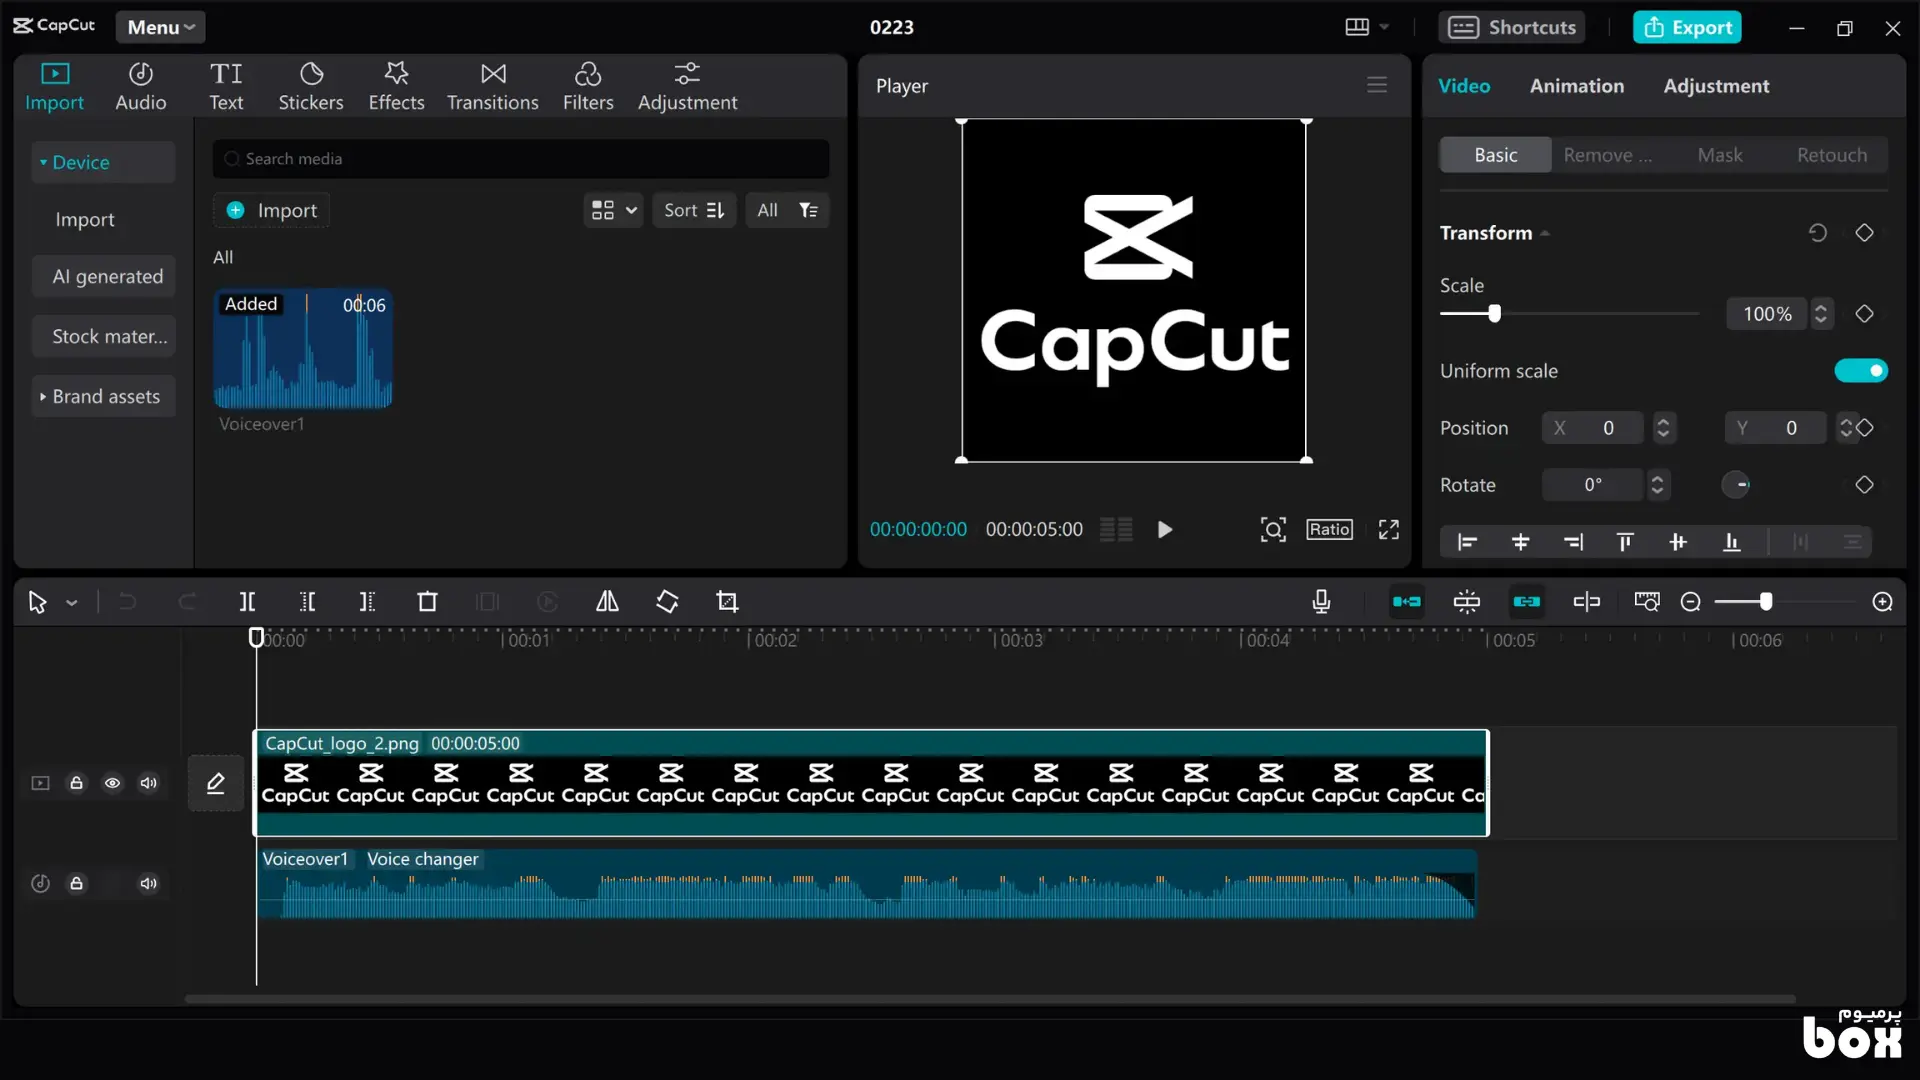Viewport: 1920px width, 1080px height.
Task: Delete the selected clip
Action: (x=427, y=602)
